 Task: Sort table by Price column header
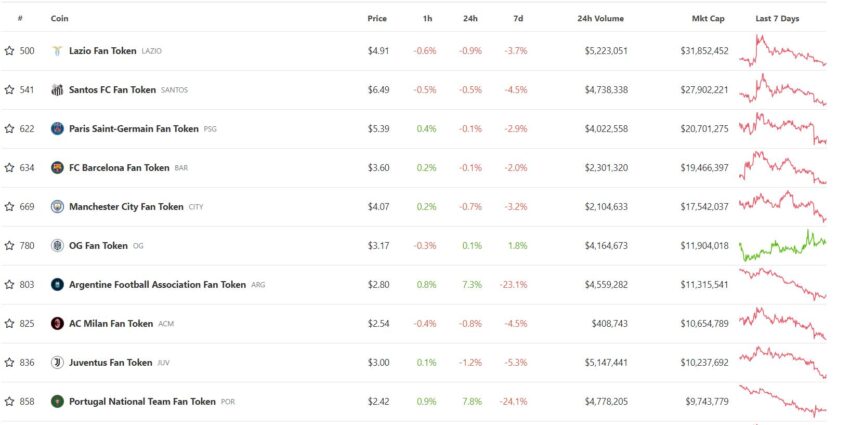point(377,18)
